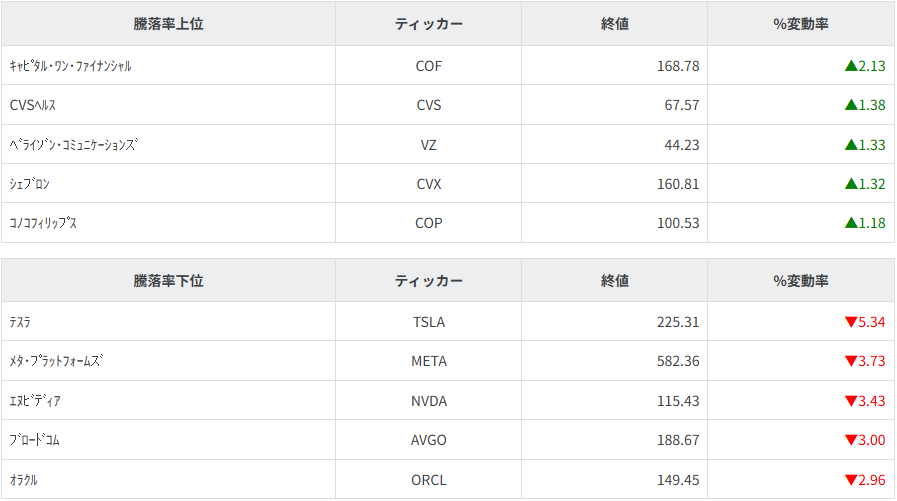The image size is (897, 501).
Task: Click the red down arrow beside 5.34
Action: pos(851,322)
